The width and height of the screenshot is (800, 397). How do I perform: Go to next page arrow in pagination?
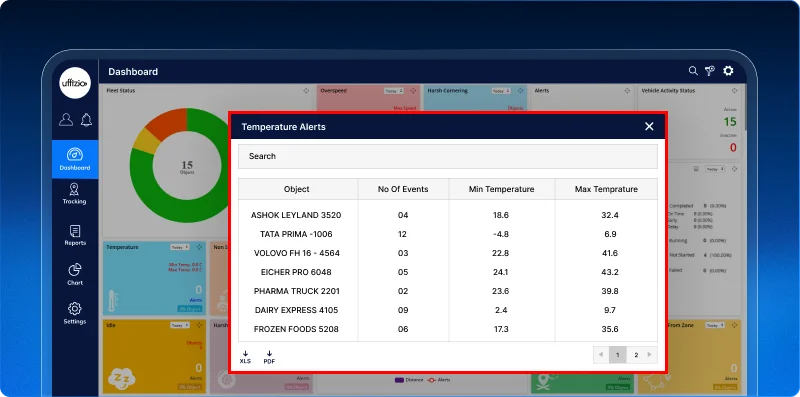point(650,355)
